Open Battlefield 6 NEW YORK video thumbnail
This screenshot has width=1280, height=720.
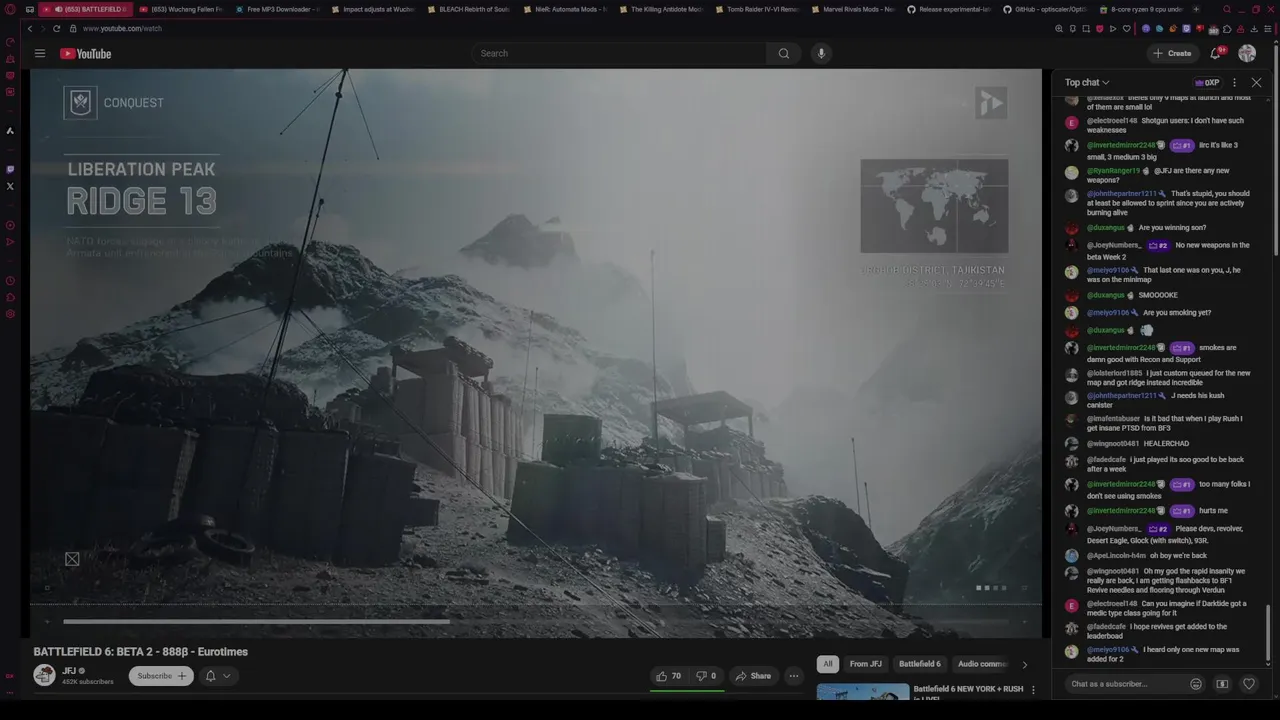(863, 692)
